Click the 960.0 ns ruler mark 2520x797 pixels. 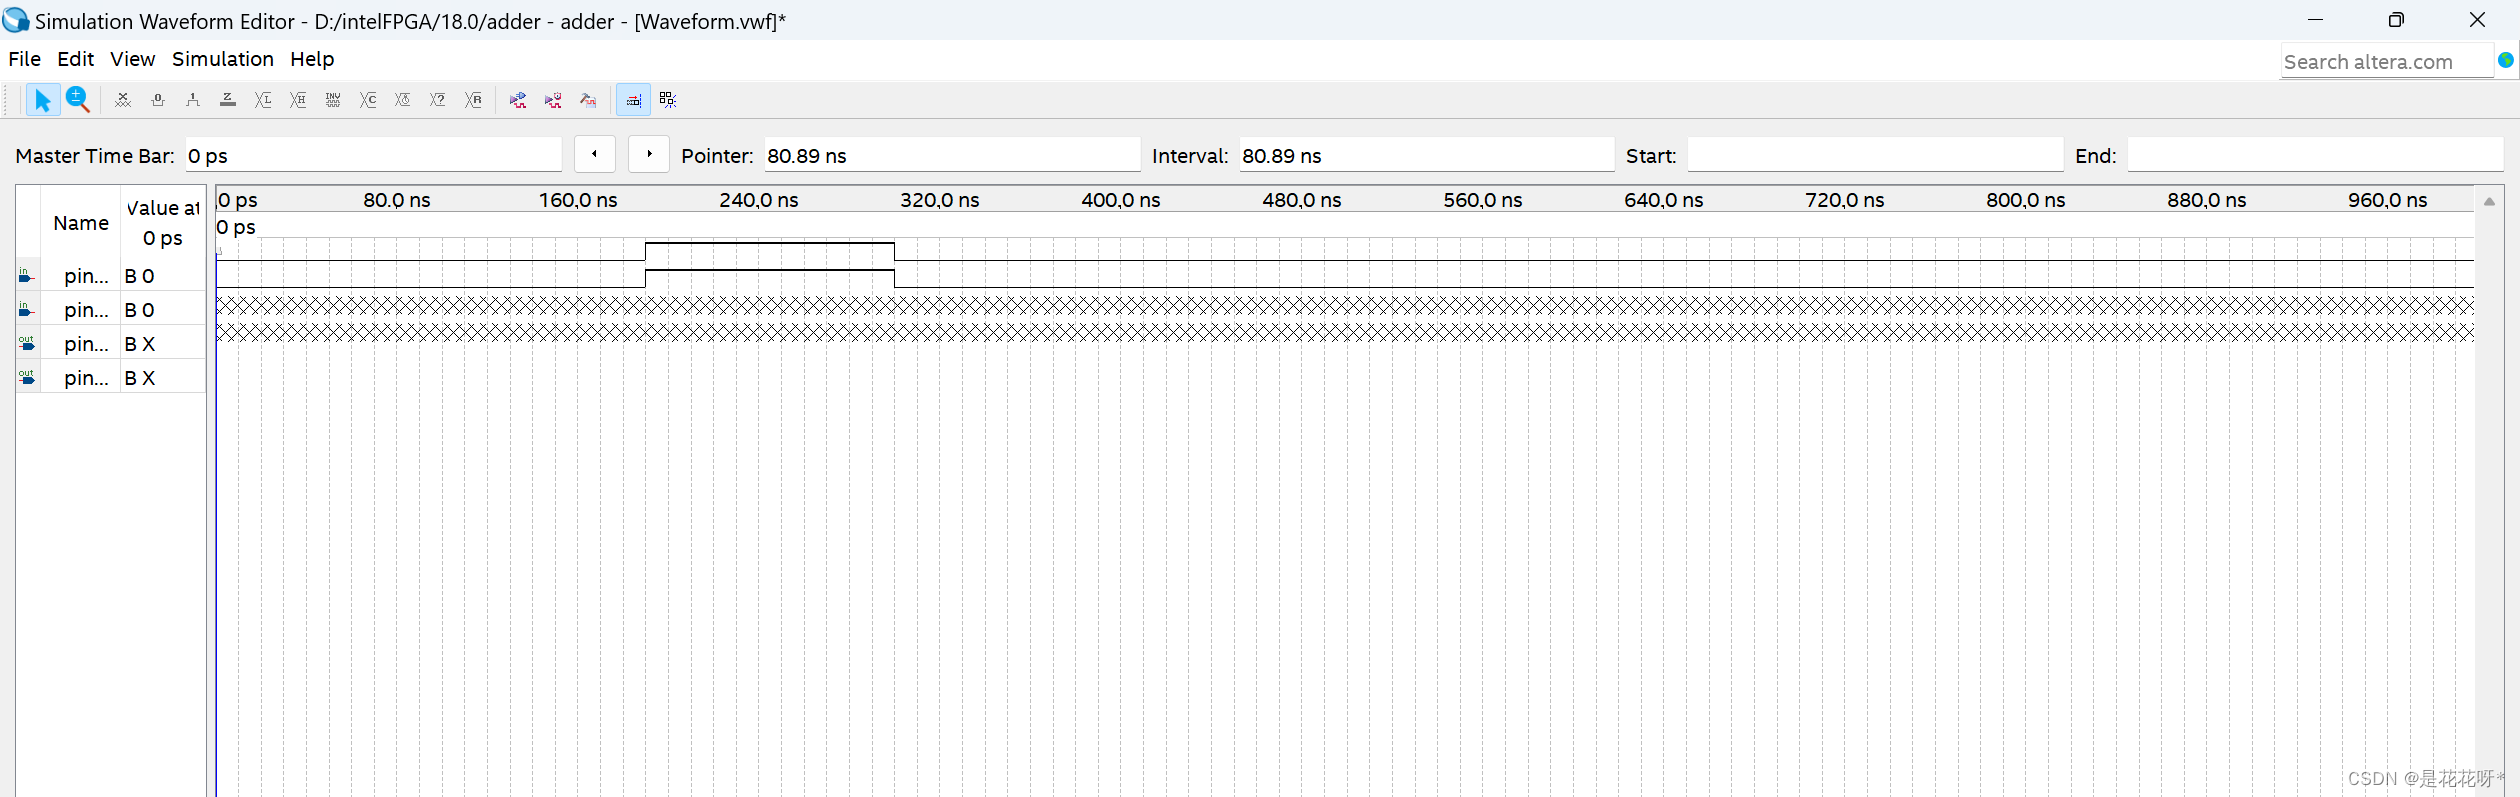(x=2388, y=200)
